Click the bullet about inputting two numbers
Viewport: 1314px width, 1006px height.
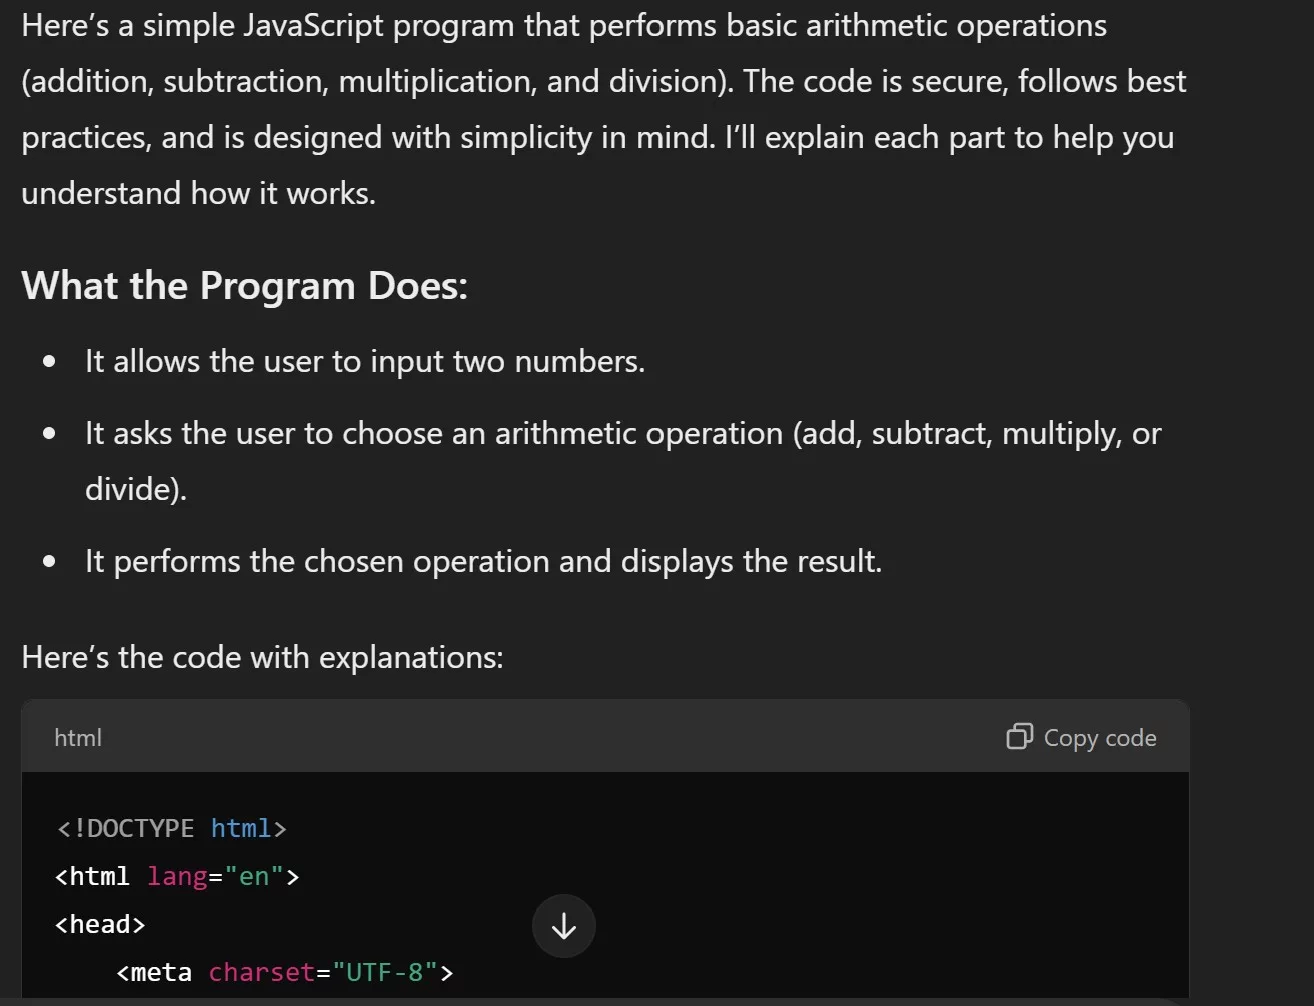[x=364, y=361]
